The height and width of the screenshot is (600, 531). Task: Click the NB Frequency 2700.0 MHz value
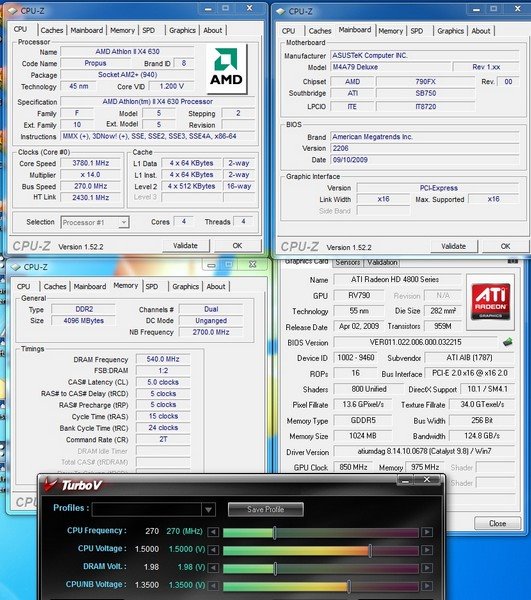coord(211,332)
